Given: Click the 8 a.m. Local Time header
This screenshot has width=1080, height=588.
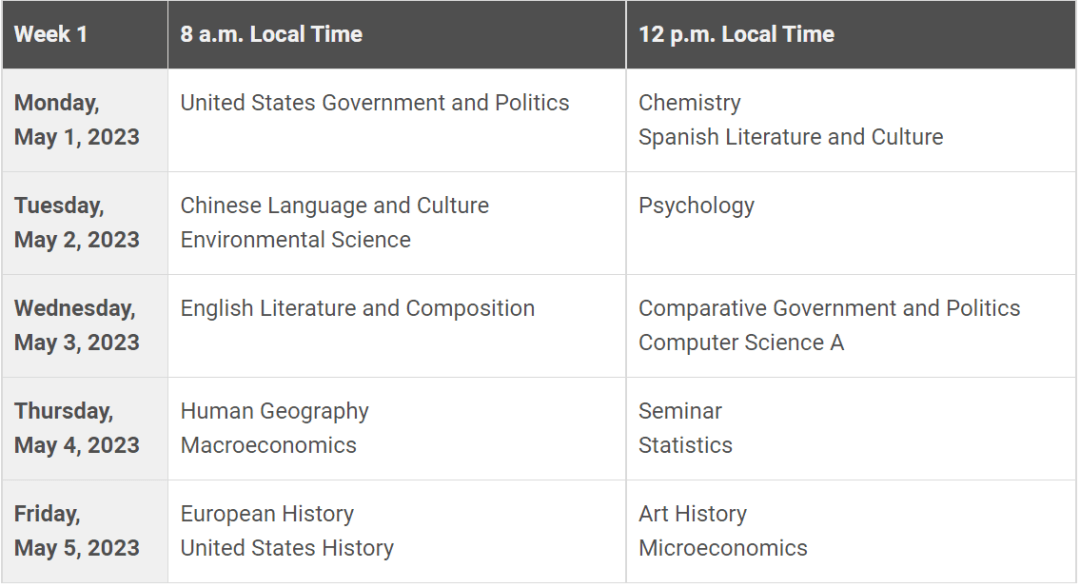Looking at the screenshot, I should point(271,34).
